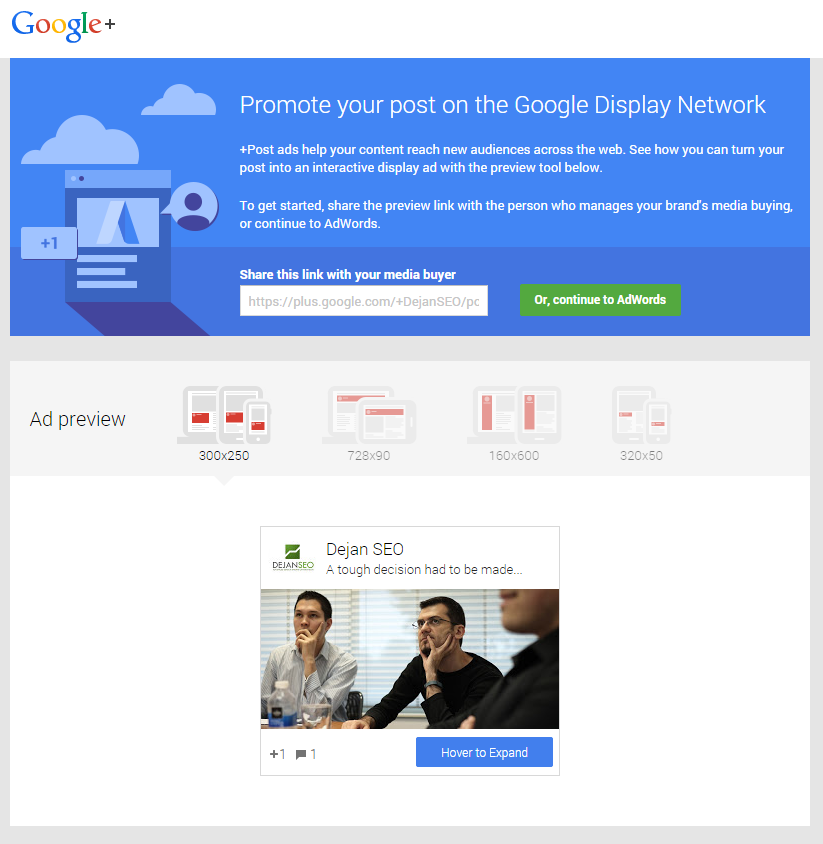This screenshot has height=844, width=823.
Task: Click the +1 icon in ad preview
Action: pos(277,754)
